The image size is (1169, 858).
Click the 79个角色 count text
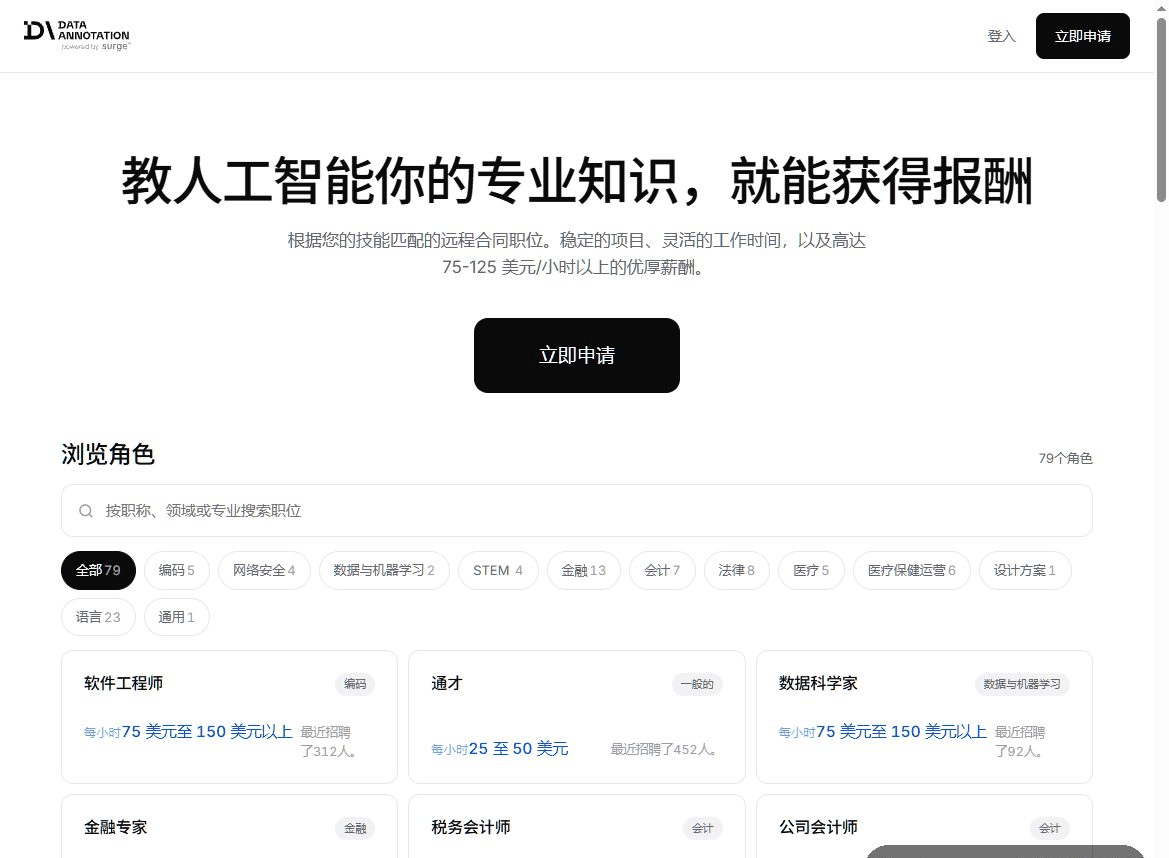pyautogui.click(x=1065, y=458)
